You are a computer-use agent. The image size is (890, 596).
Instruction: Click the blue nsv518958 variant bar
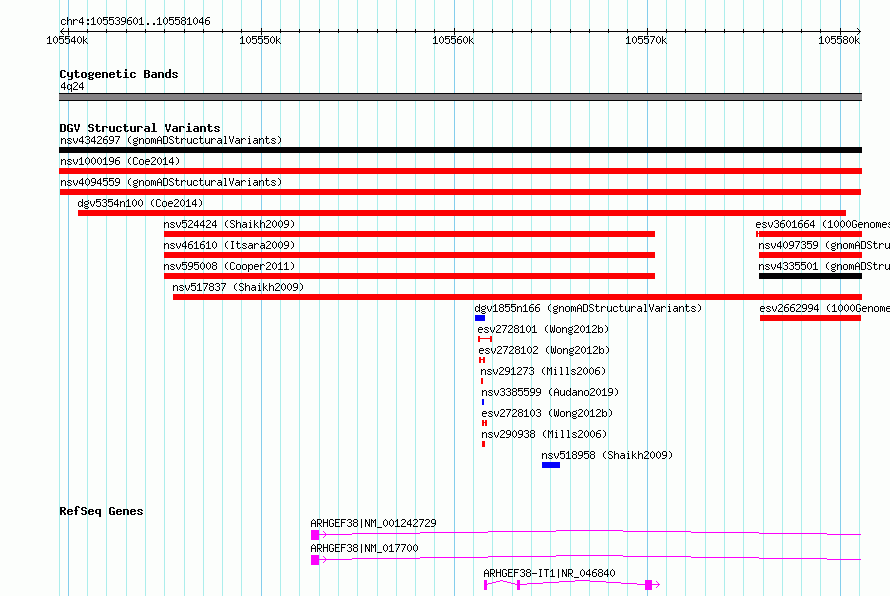tap(551, 465)
